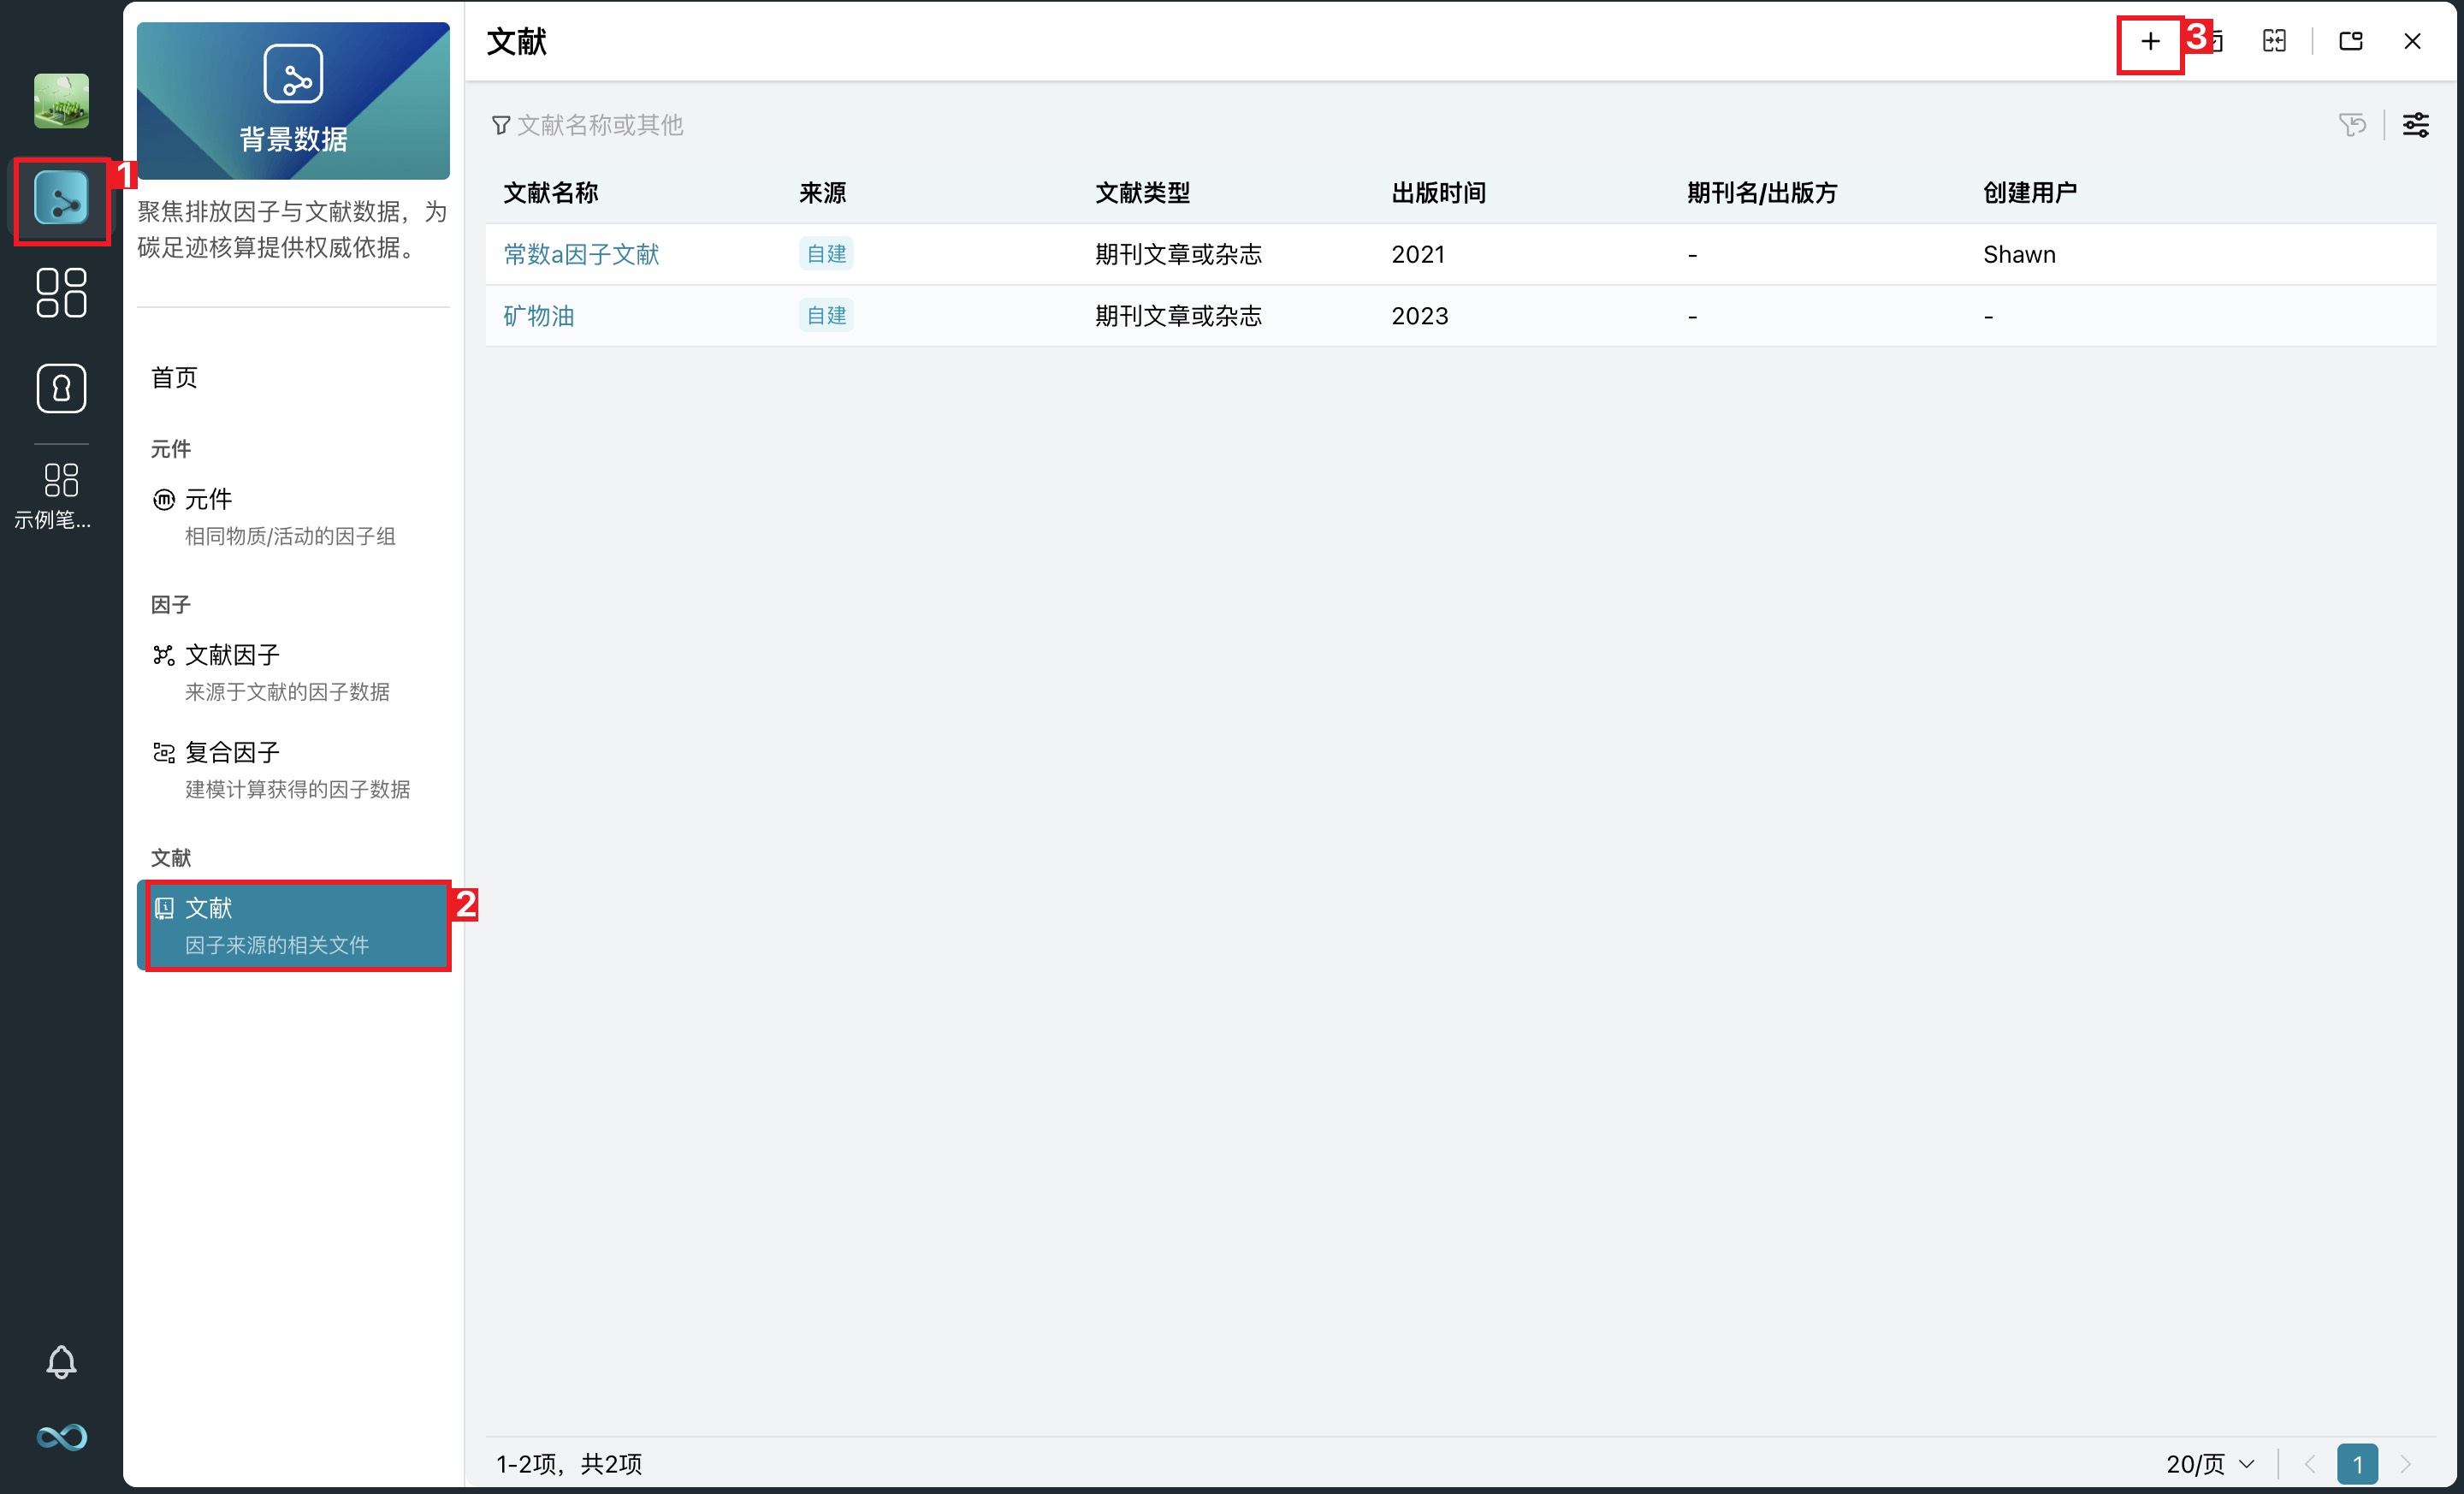
Task: Click the 文献名称或其他 filter input field
Action: pyautogui.click(x=600, y=125)
